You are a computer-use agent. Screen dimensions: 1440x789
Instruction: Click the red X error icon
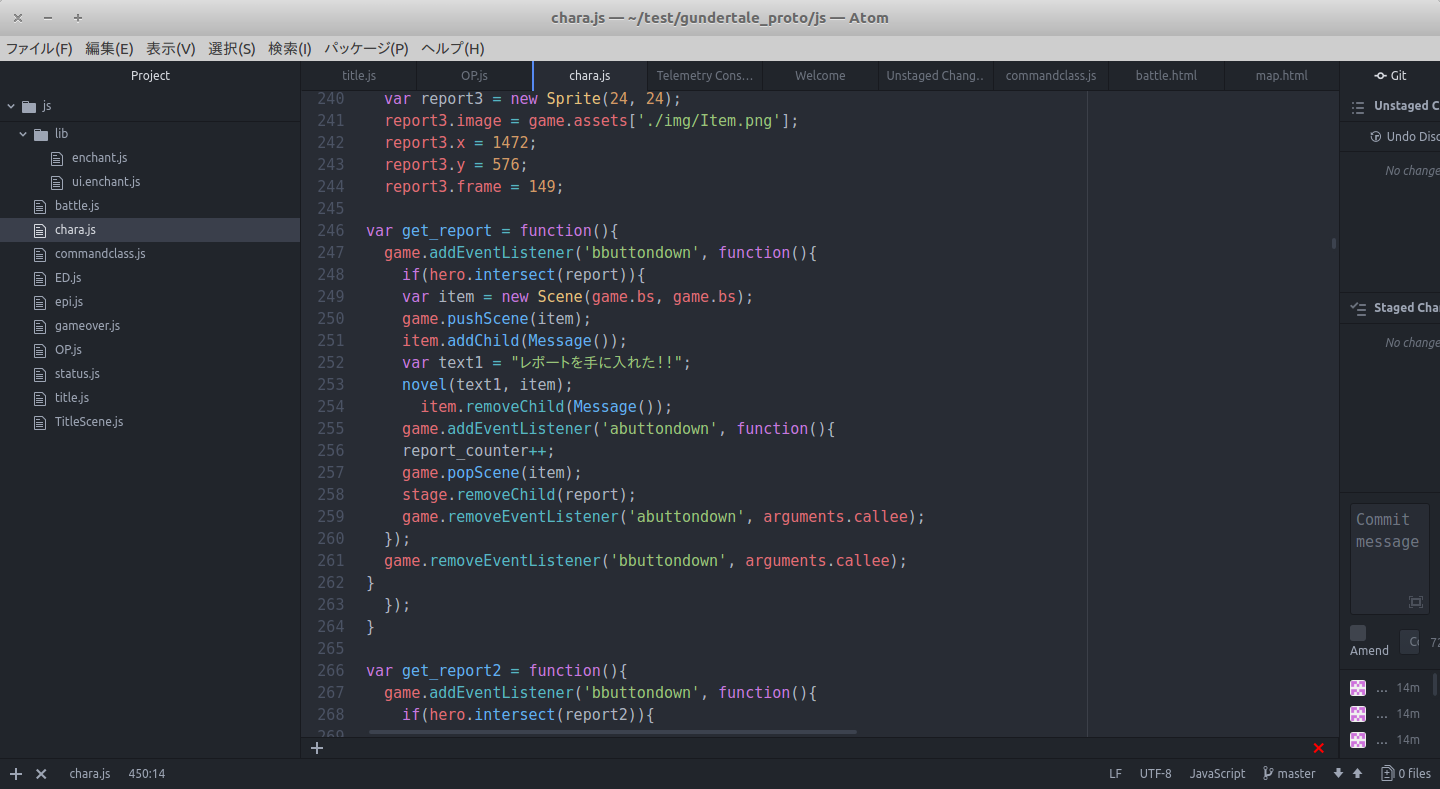coord(1318,748)
